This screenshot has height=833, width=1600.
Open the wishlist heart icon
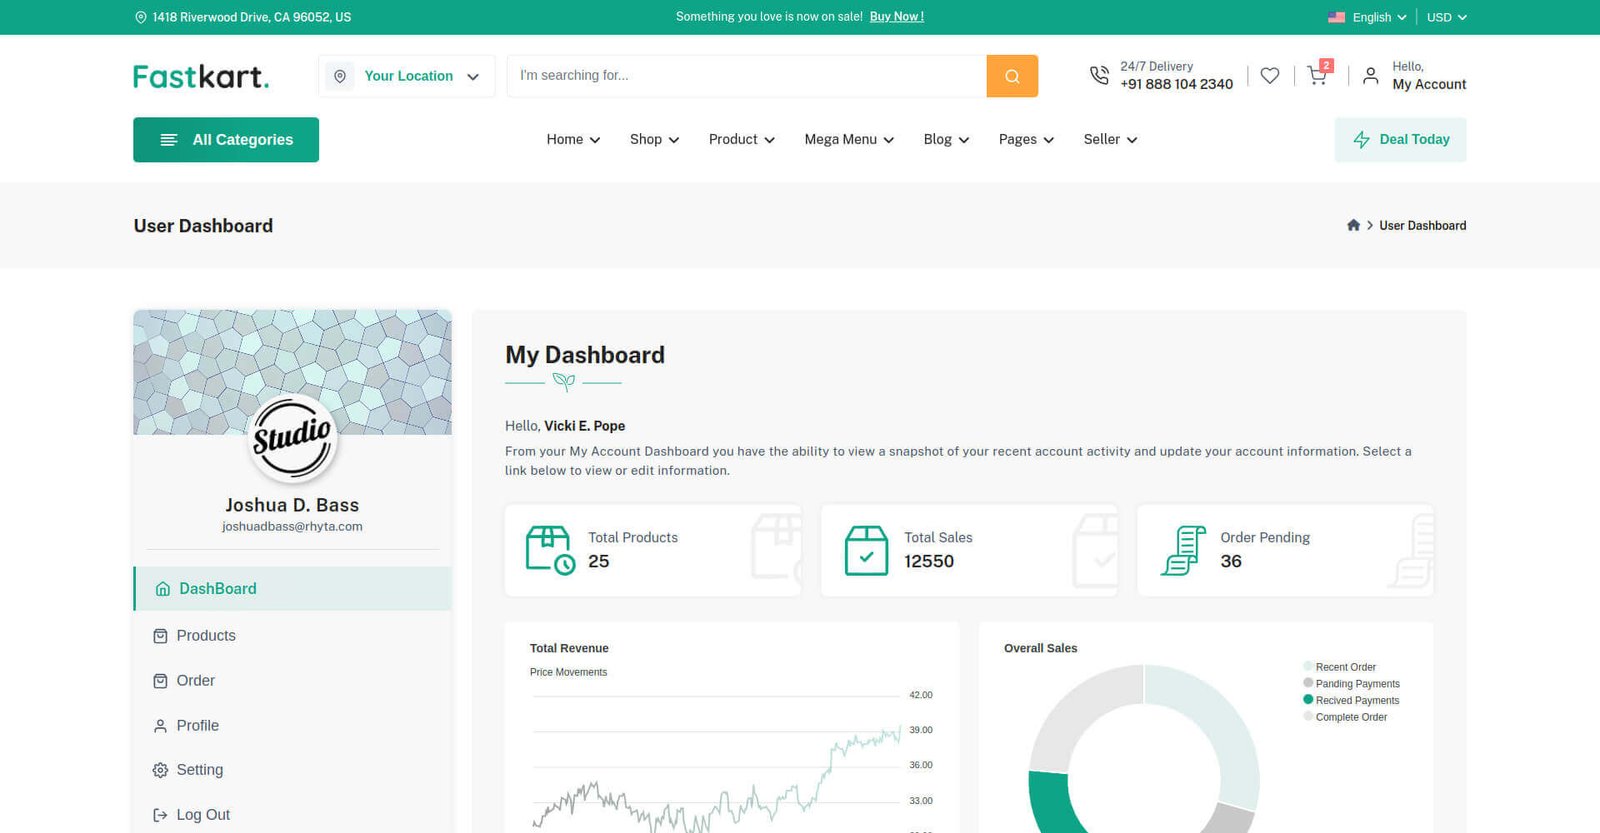coord(1269,76)
